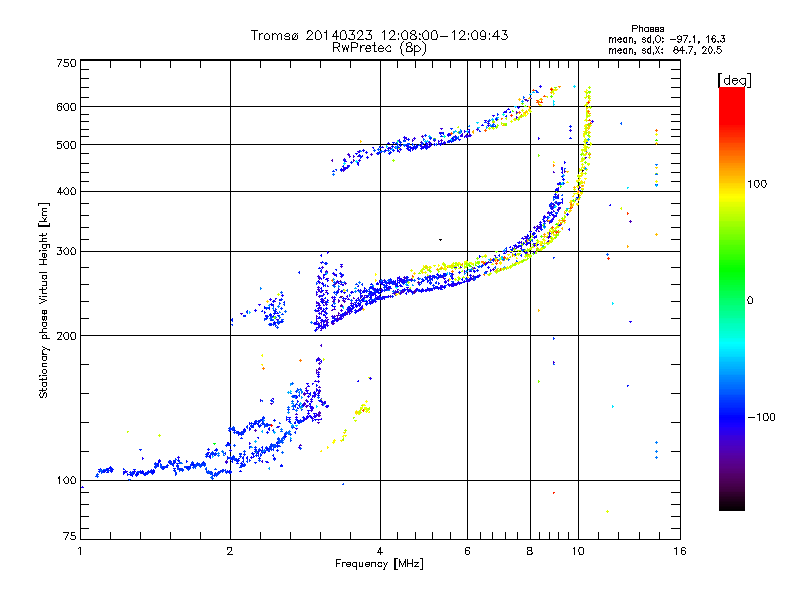Click x-axis tick label '8'
Viewport: 800px width, 600px height.
click(530, 551)
